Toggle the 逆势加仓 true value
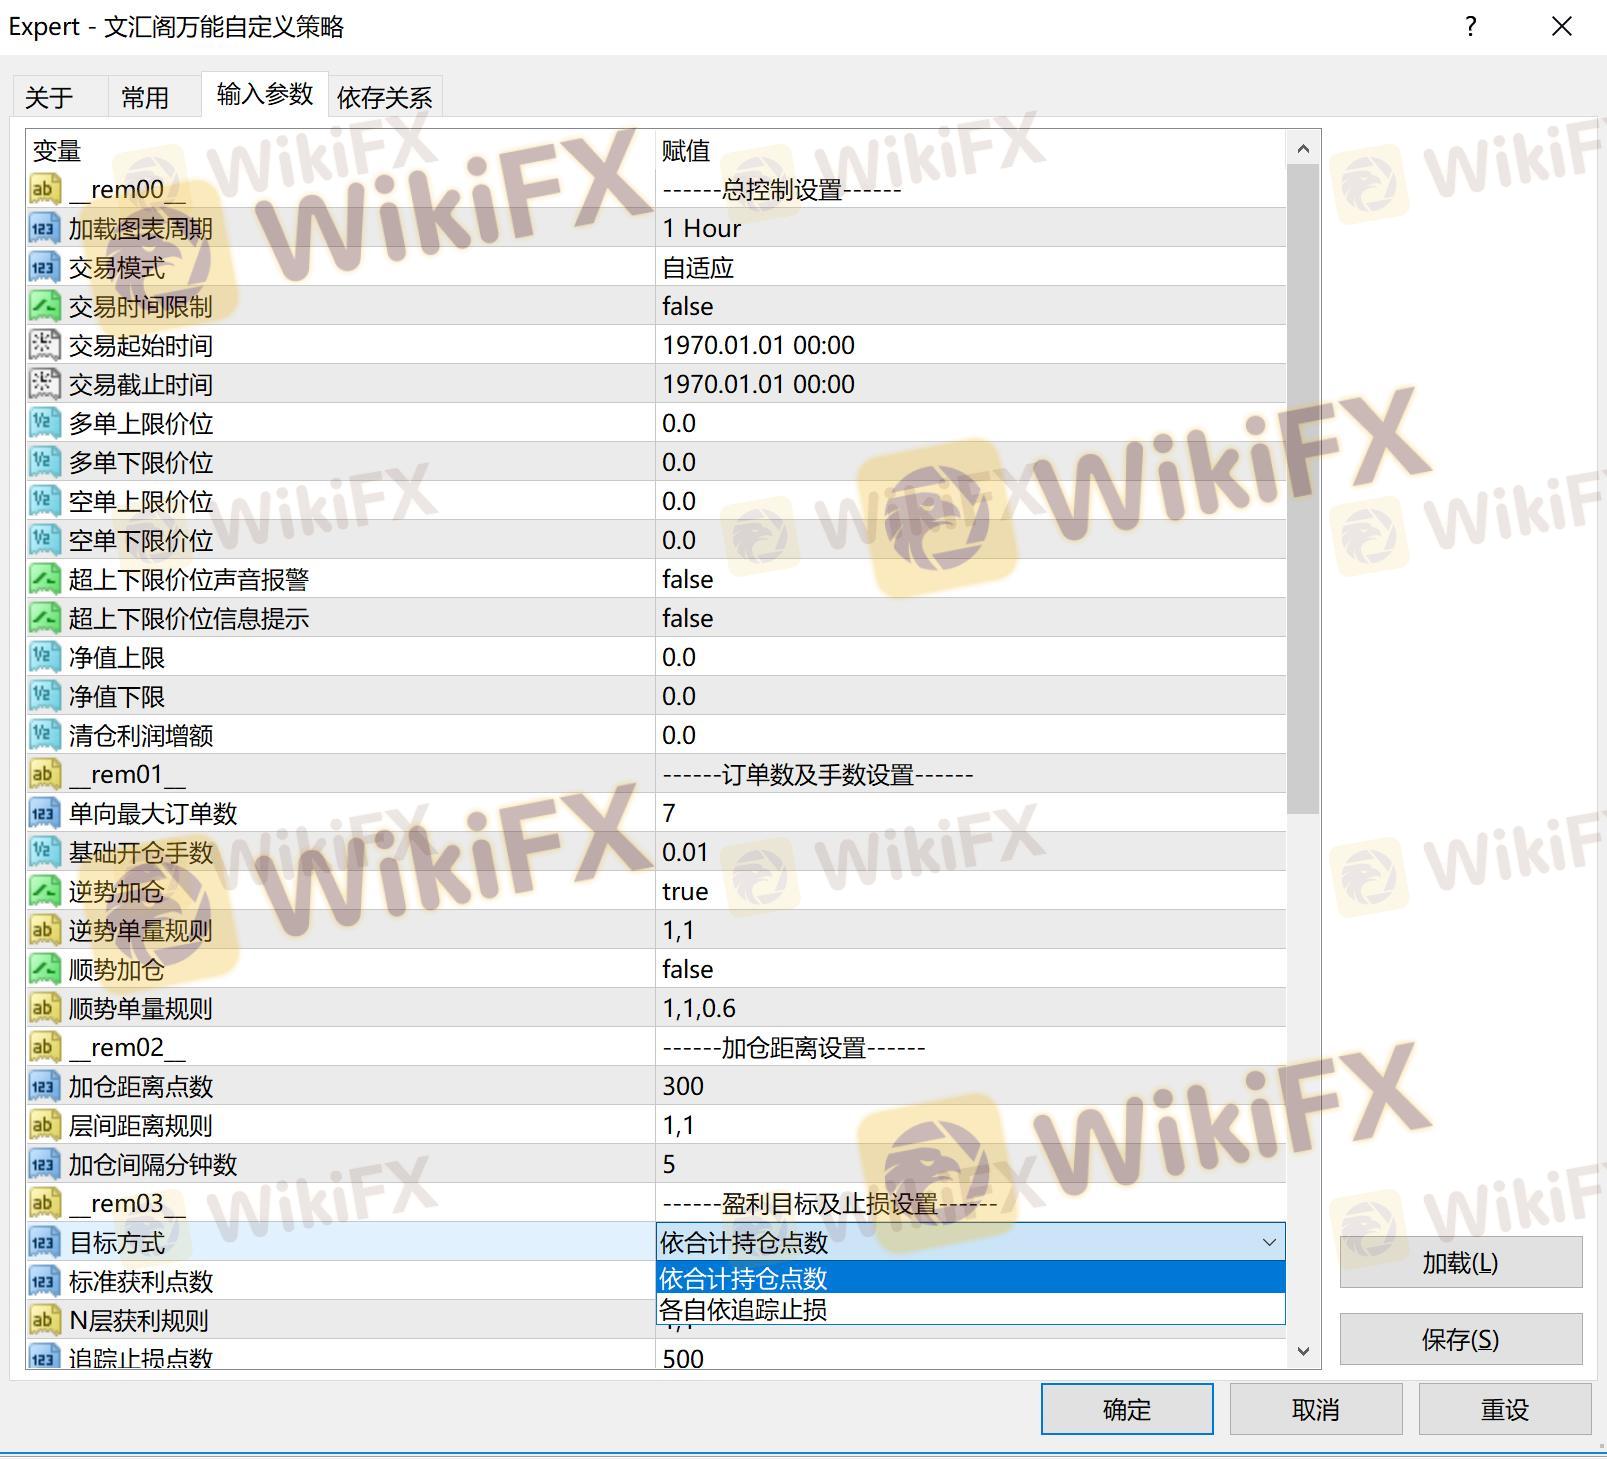The height and width of the screenshot is (1459, 1607). (684, 891)
